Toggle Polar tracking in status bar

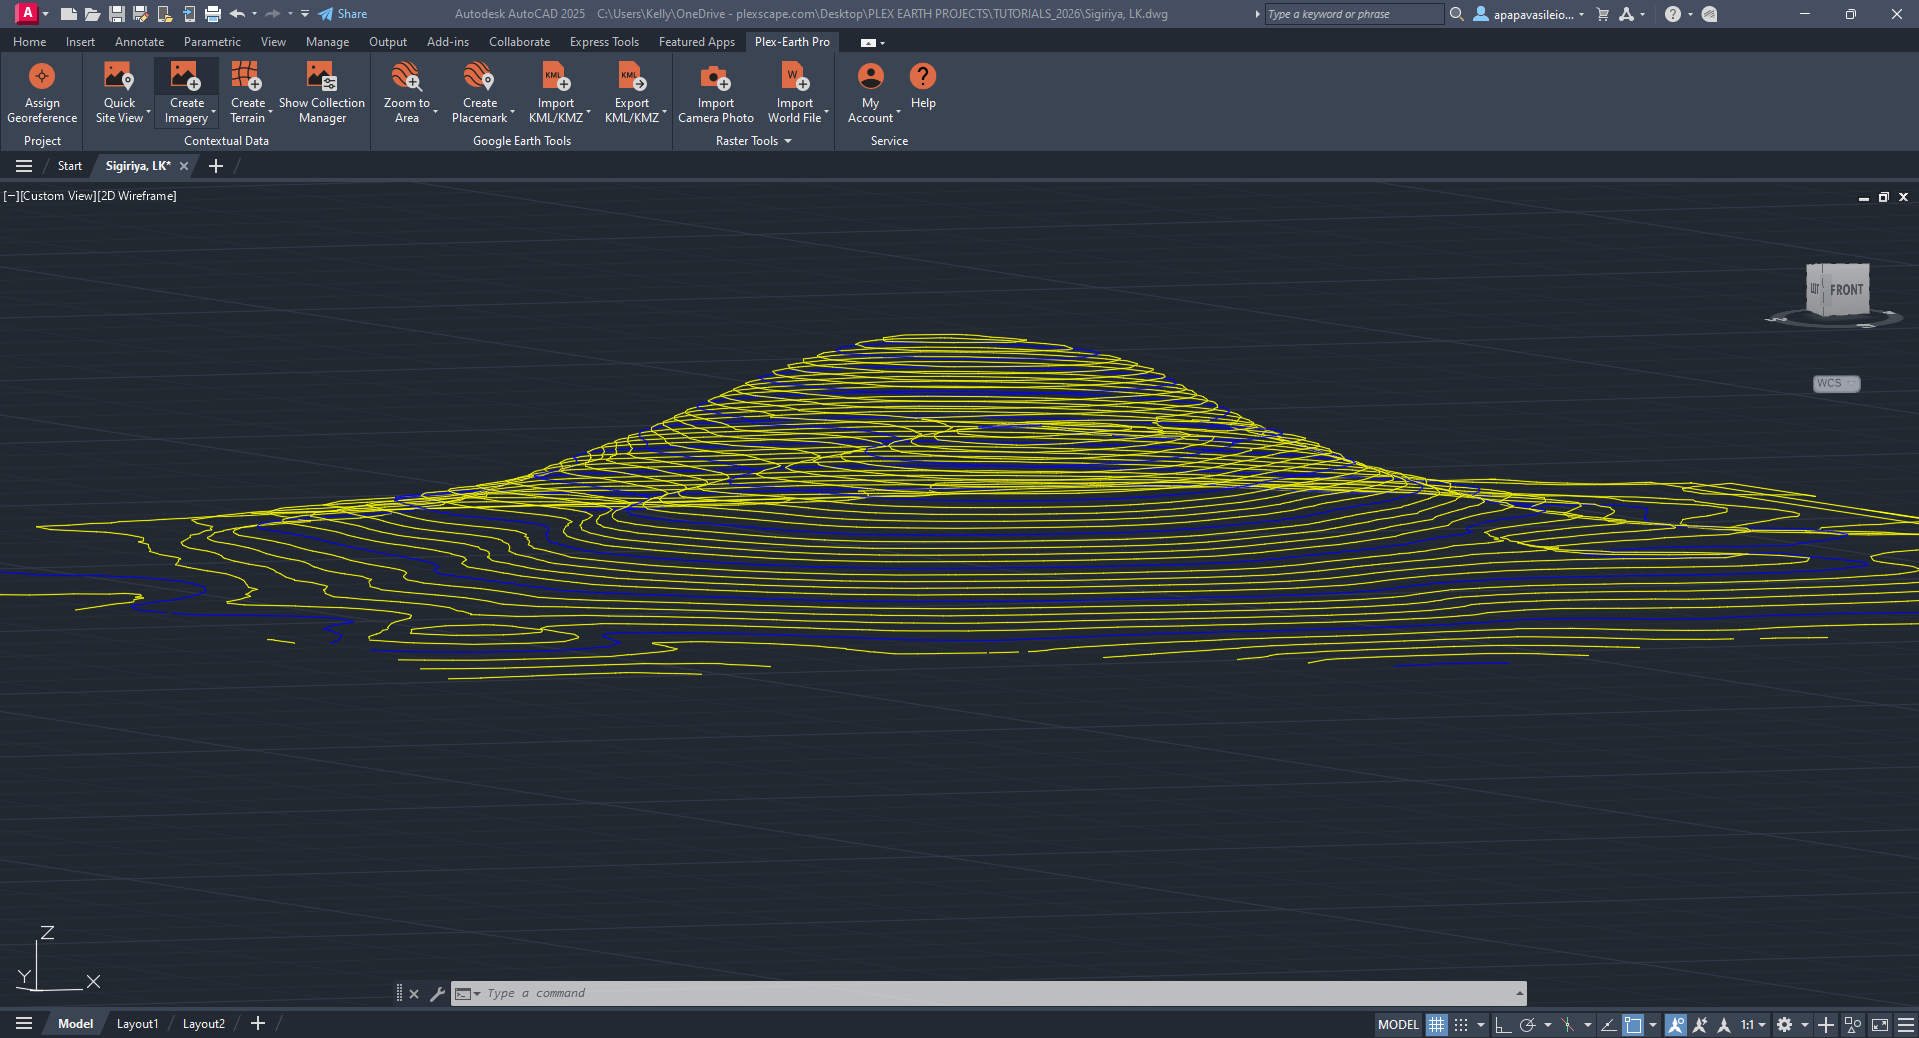click(x=1527, y=1025)
